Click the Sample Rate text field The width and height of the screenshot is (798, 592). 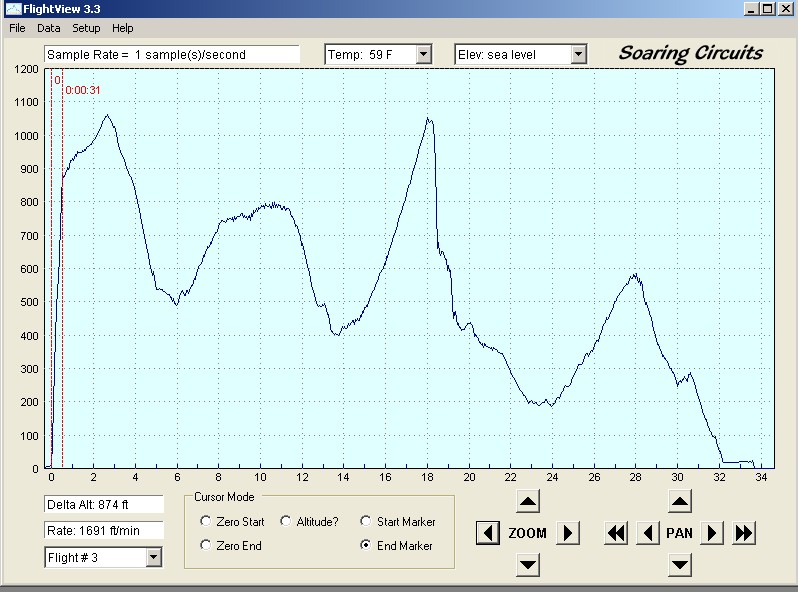[171, 54]
